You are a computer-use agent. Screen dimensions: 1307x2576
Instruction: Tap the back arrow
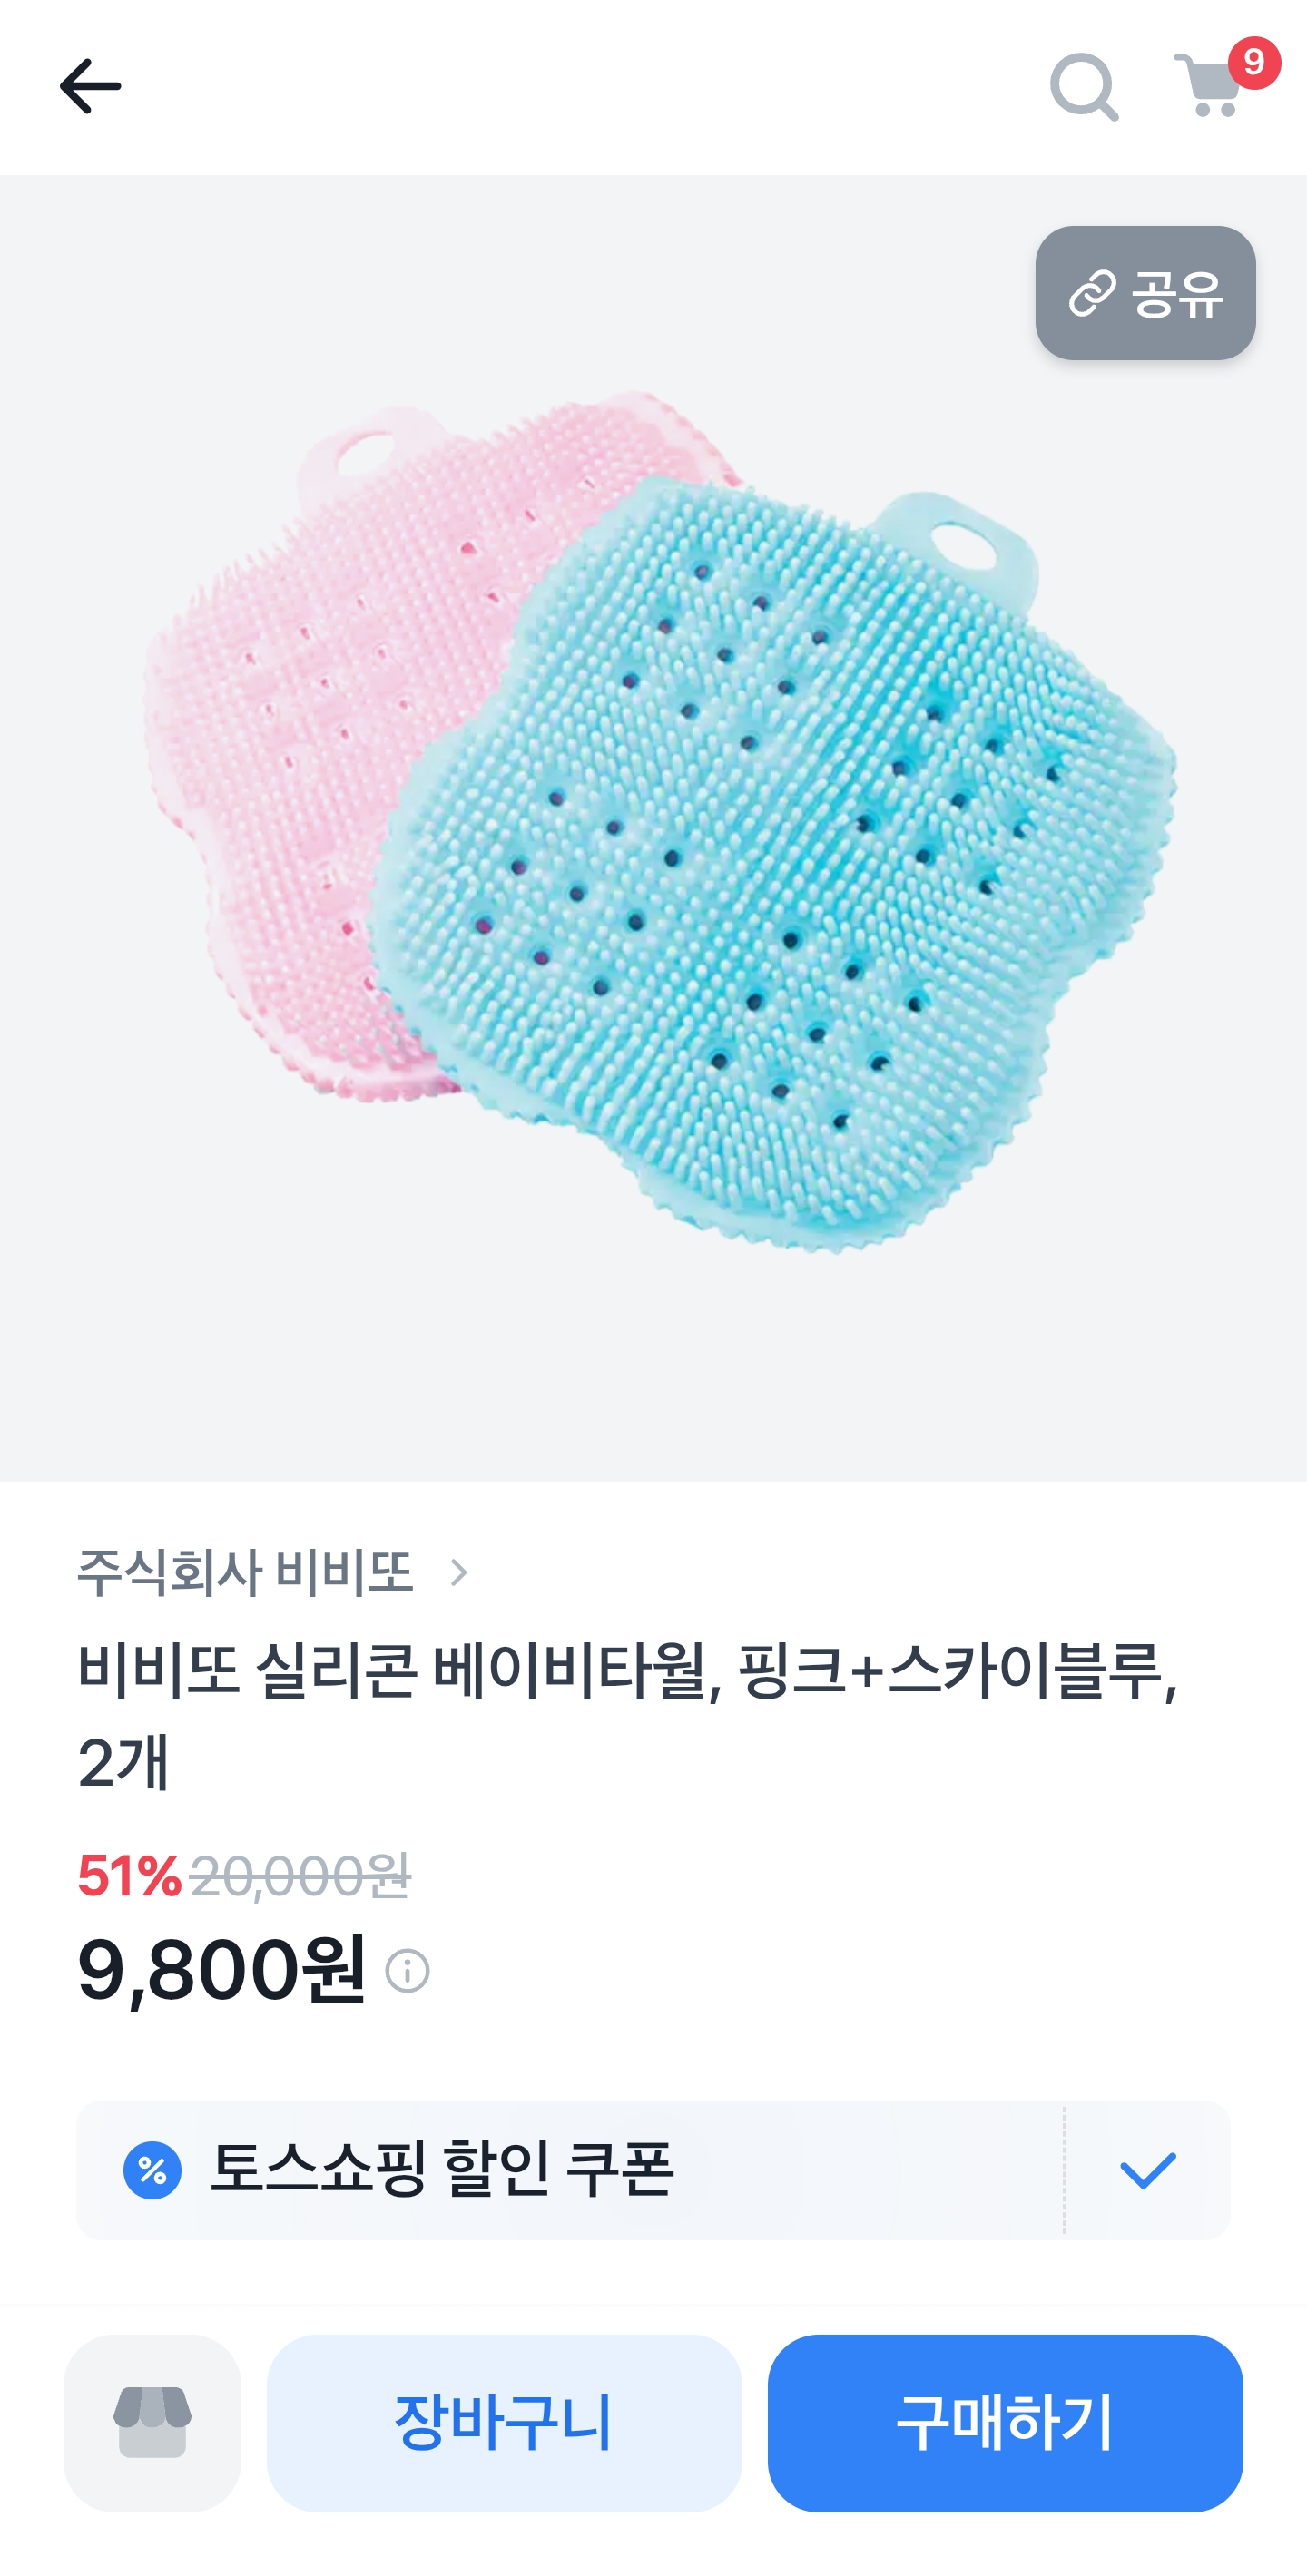click(x=90, y=86)
